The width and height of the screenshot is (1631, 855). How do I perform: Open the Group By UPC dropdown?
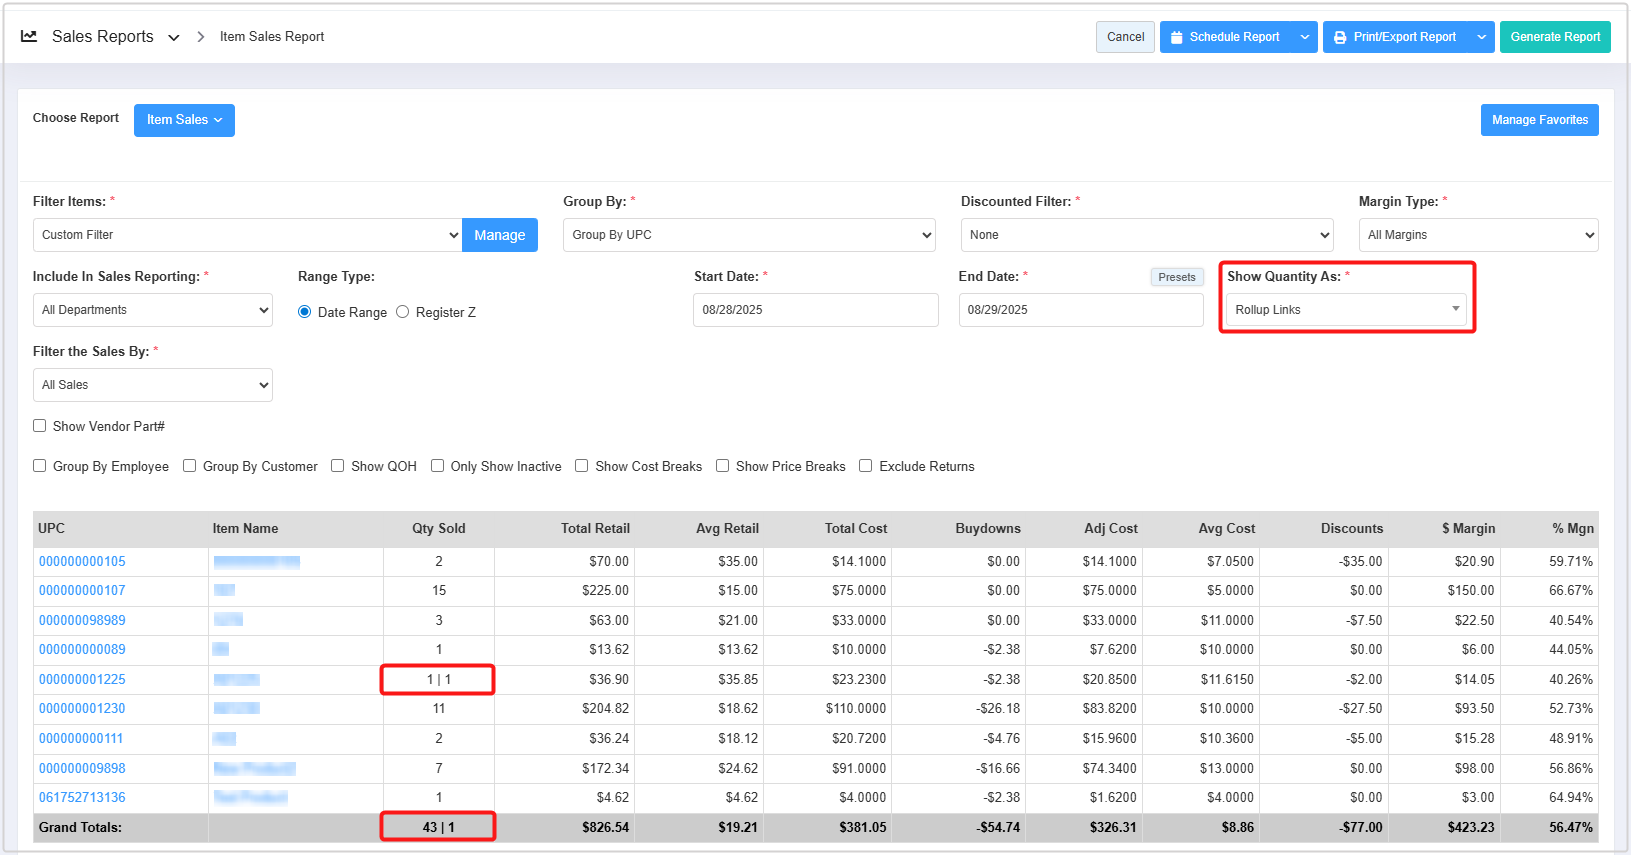[x=749, y=235]
